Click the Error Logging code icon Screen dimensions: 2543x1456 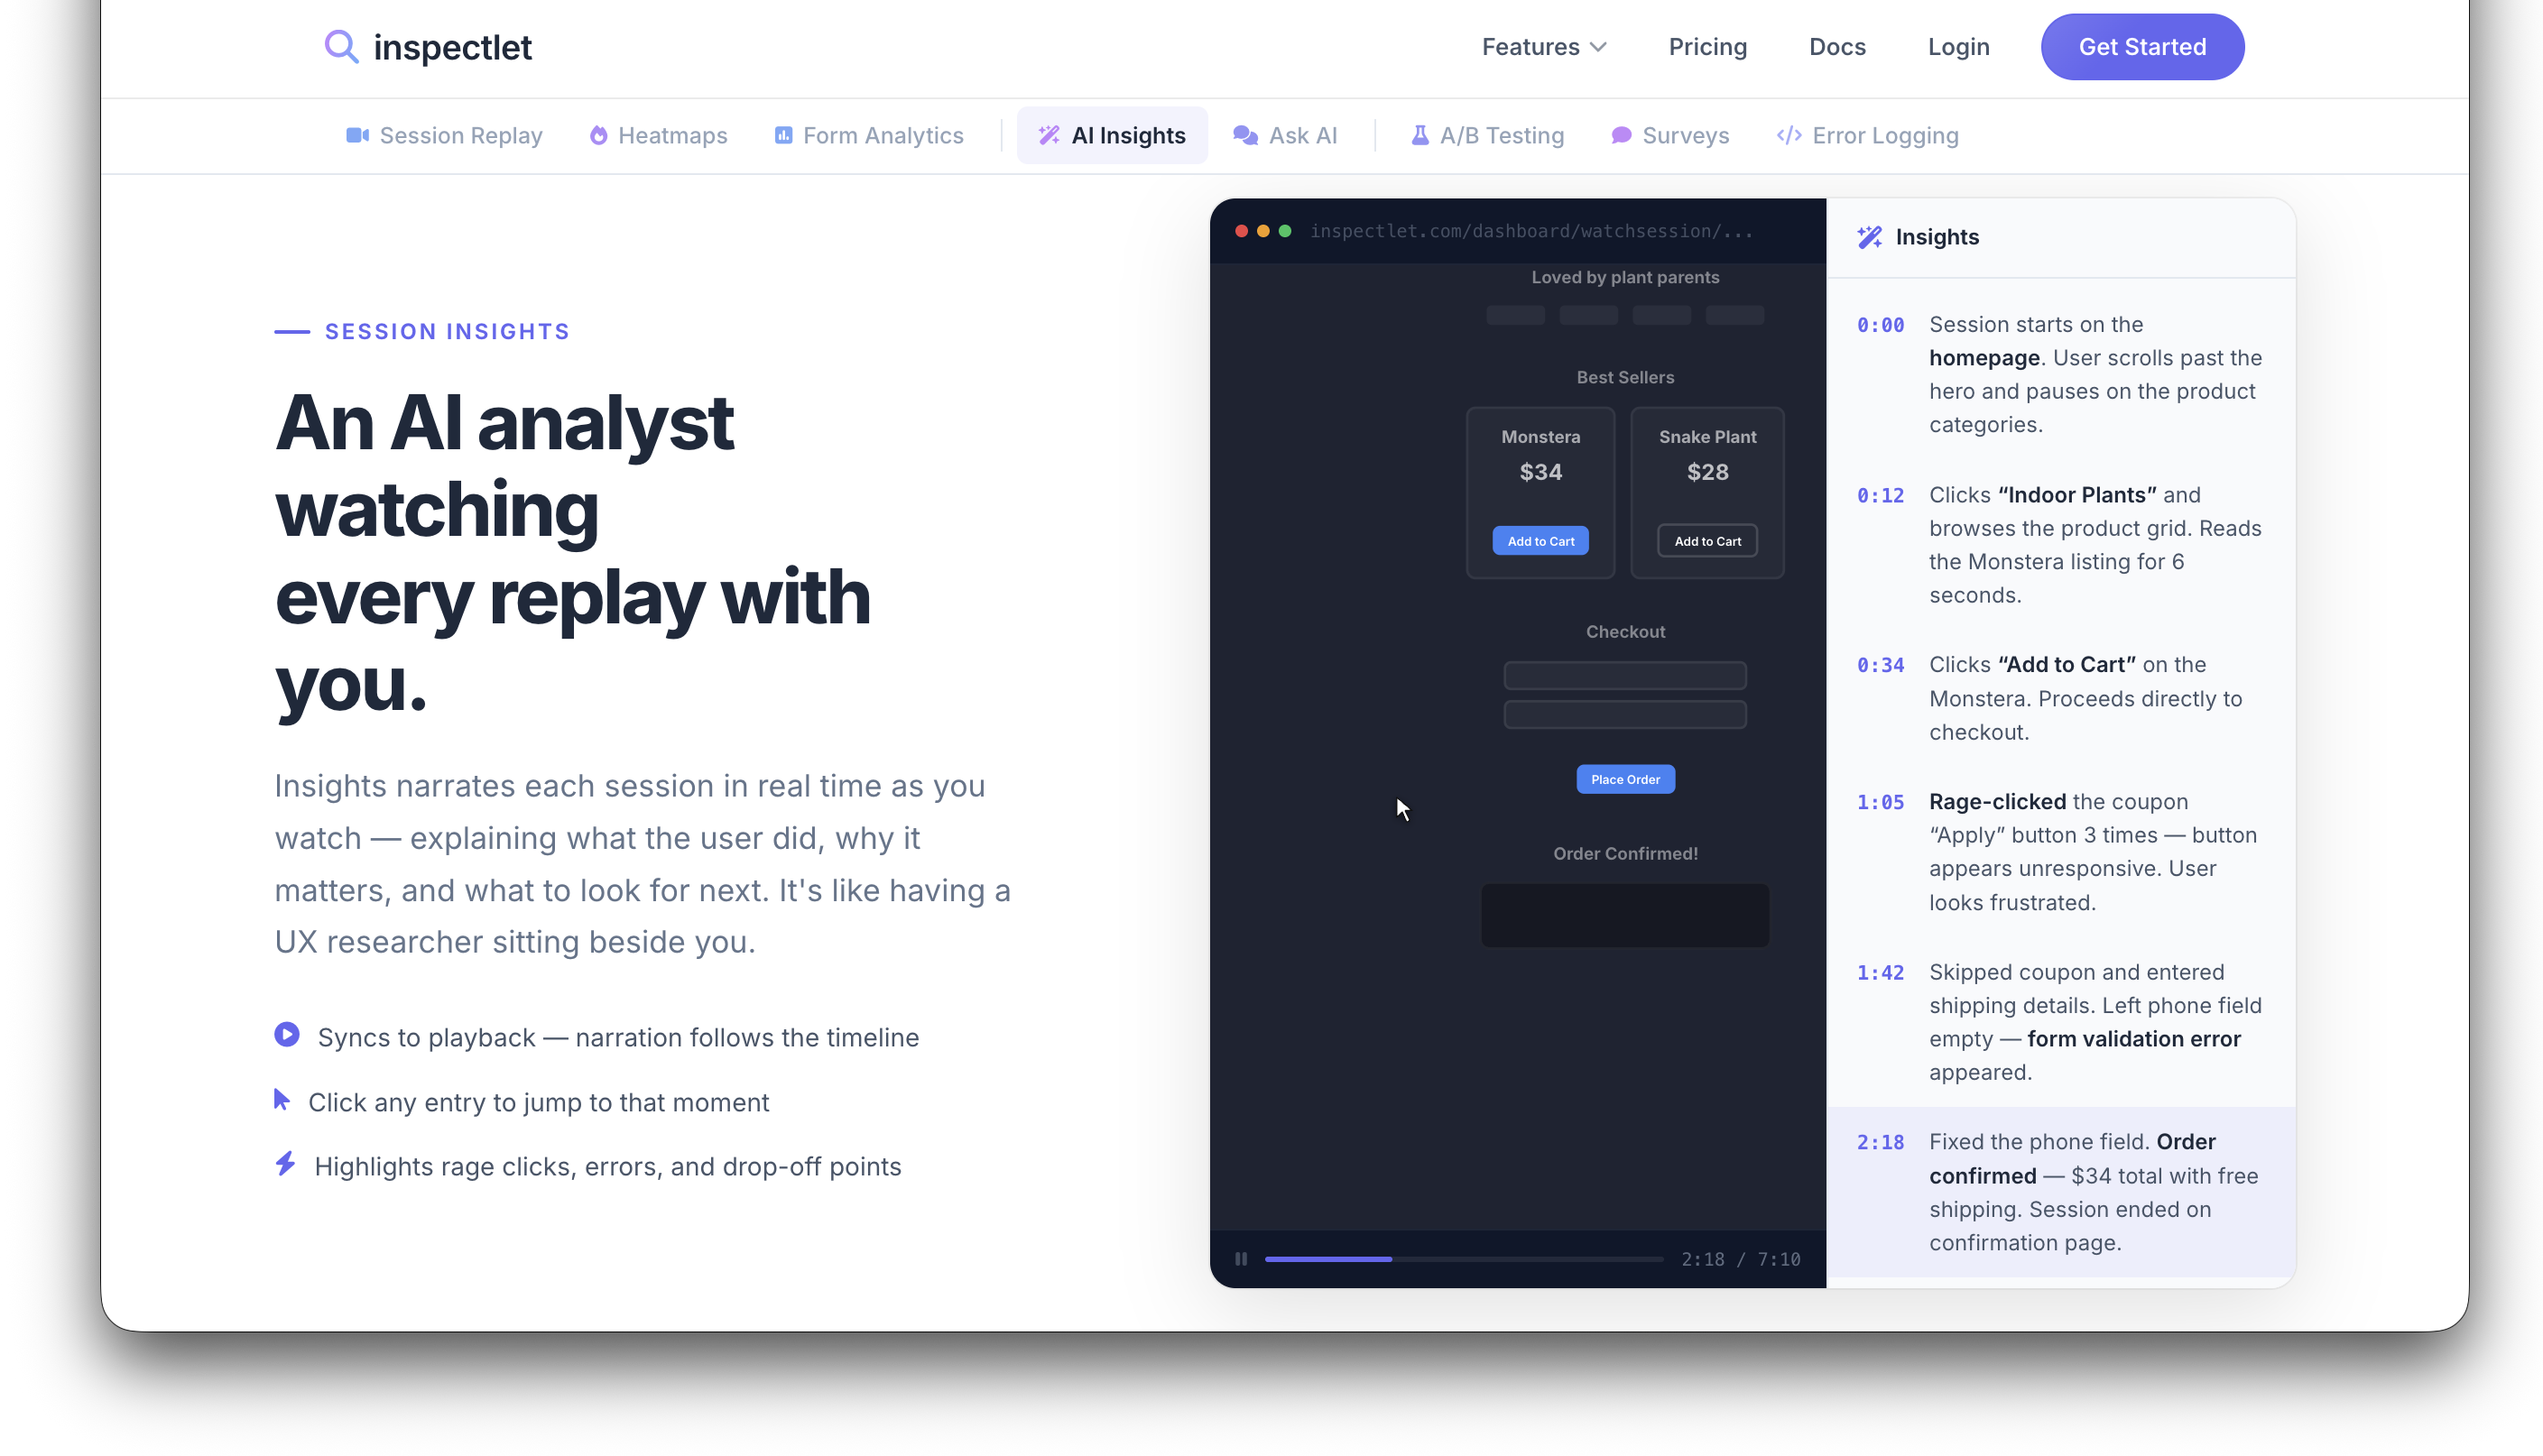click(x=1789, y=135)
